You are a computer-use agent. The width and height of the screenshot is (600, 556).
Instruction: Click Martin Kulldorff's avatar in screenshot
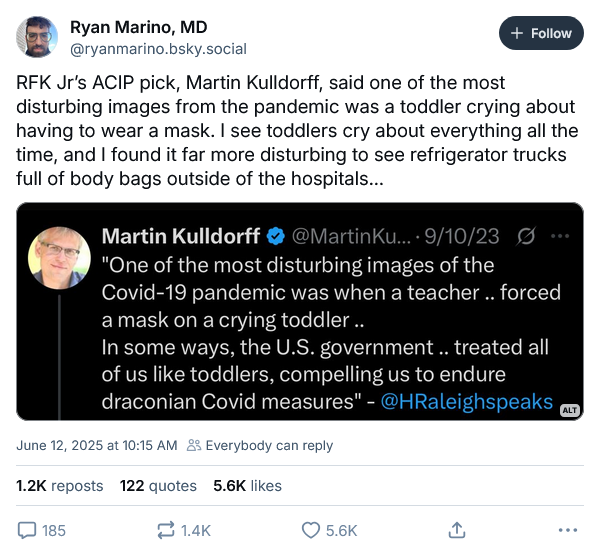tap(60, 259)
